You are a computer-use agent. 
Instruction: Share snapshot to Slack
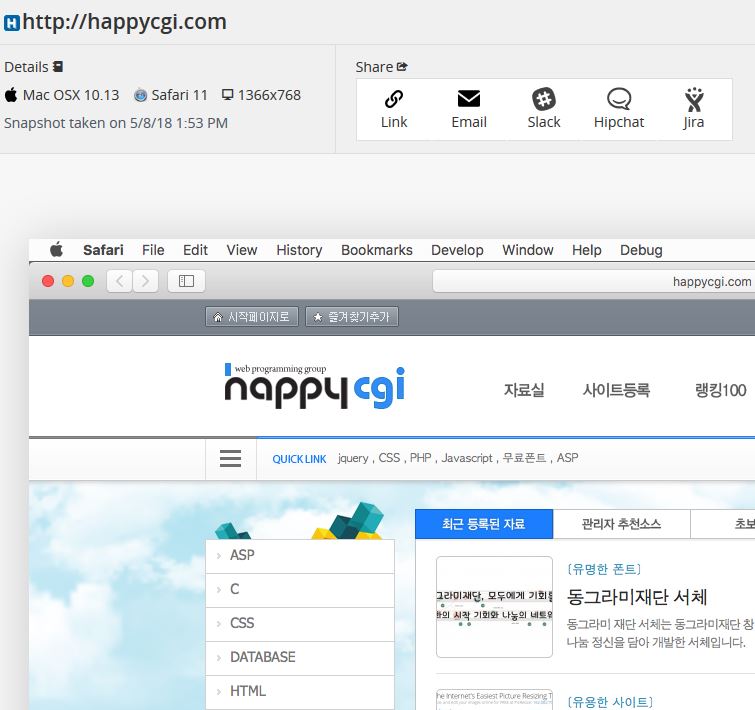coord(544,99)
